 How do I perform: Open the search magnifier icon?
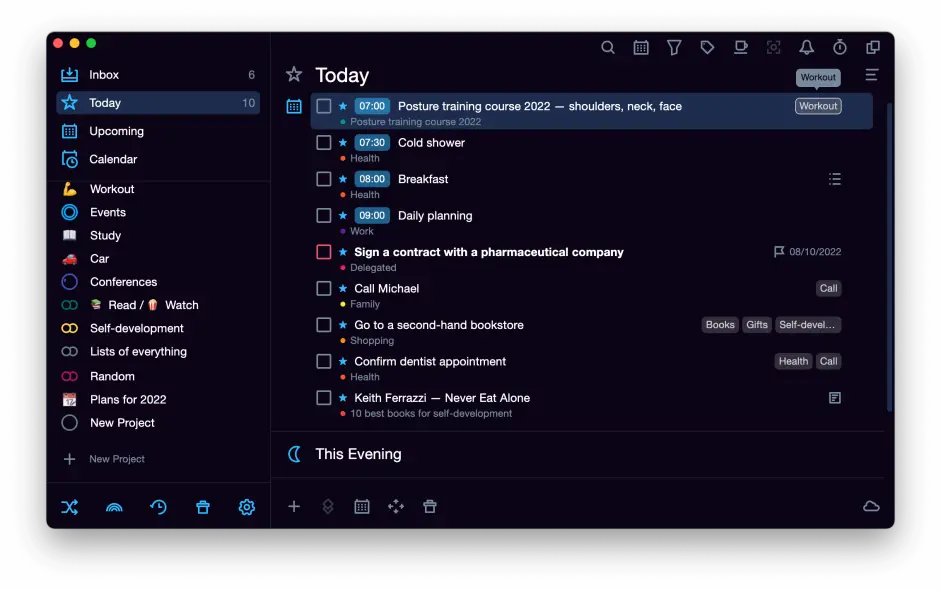(608, 47)
